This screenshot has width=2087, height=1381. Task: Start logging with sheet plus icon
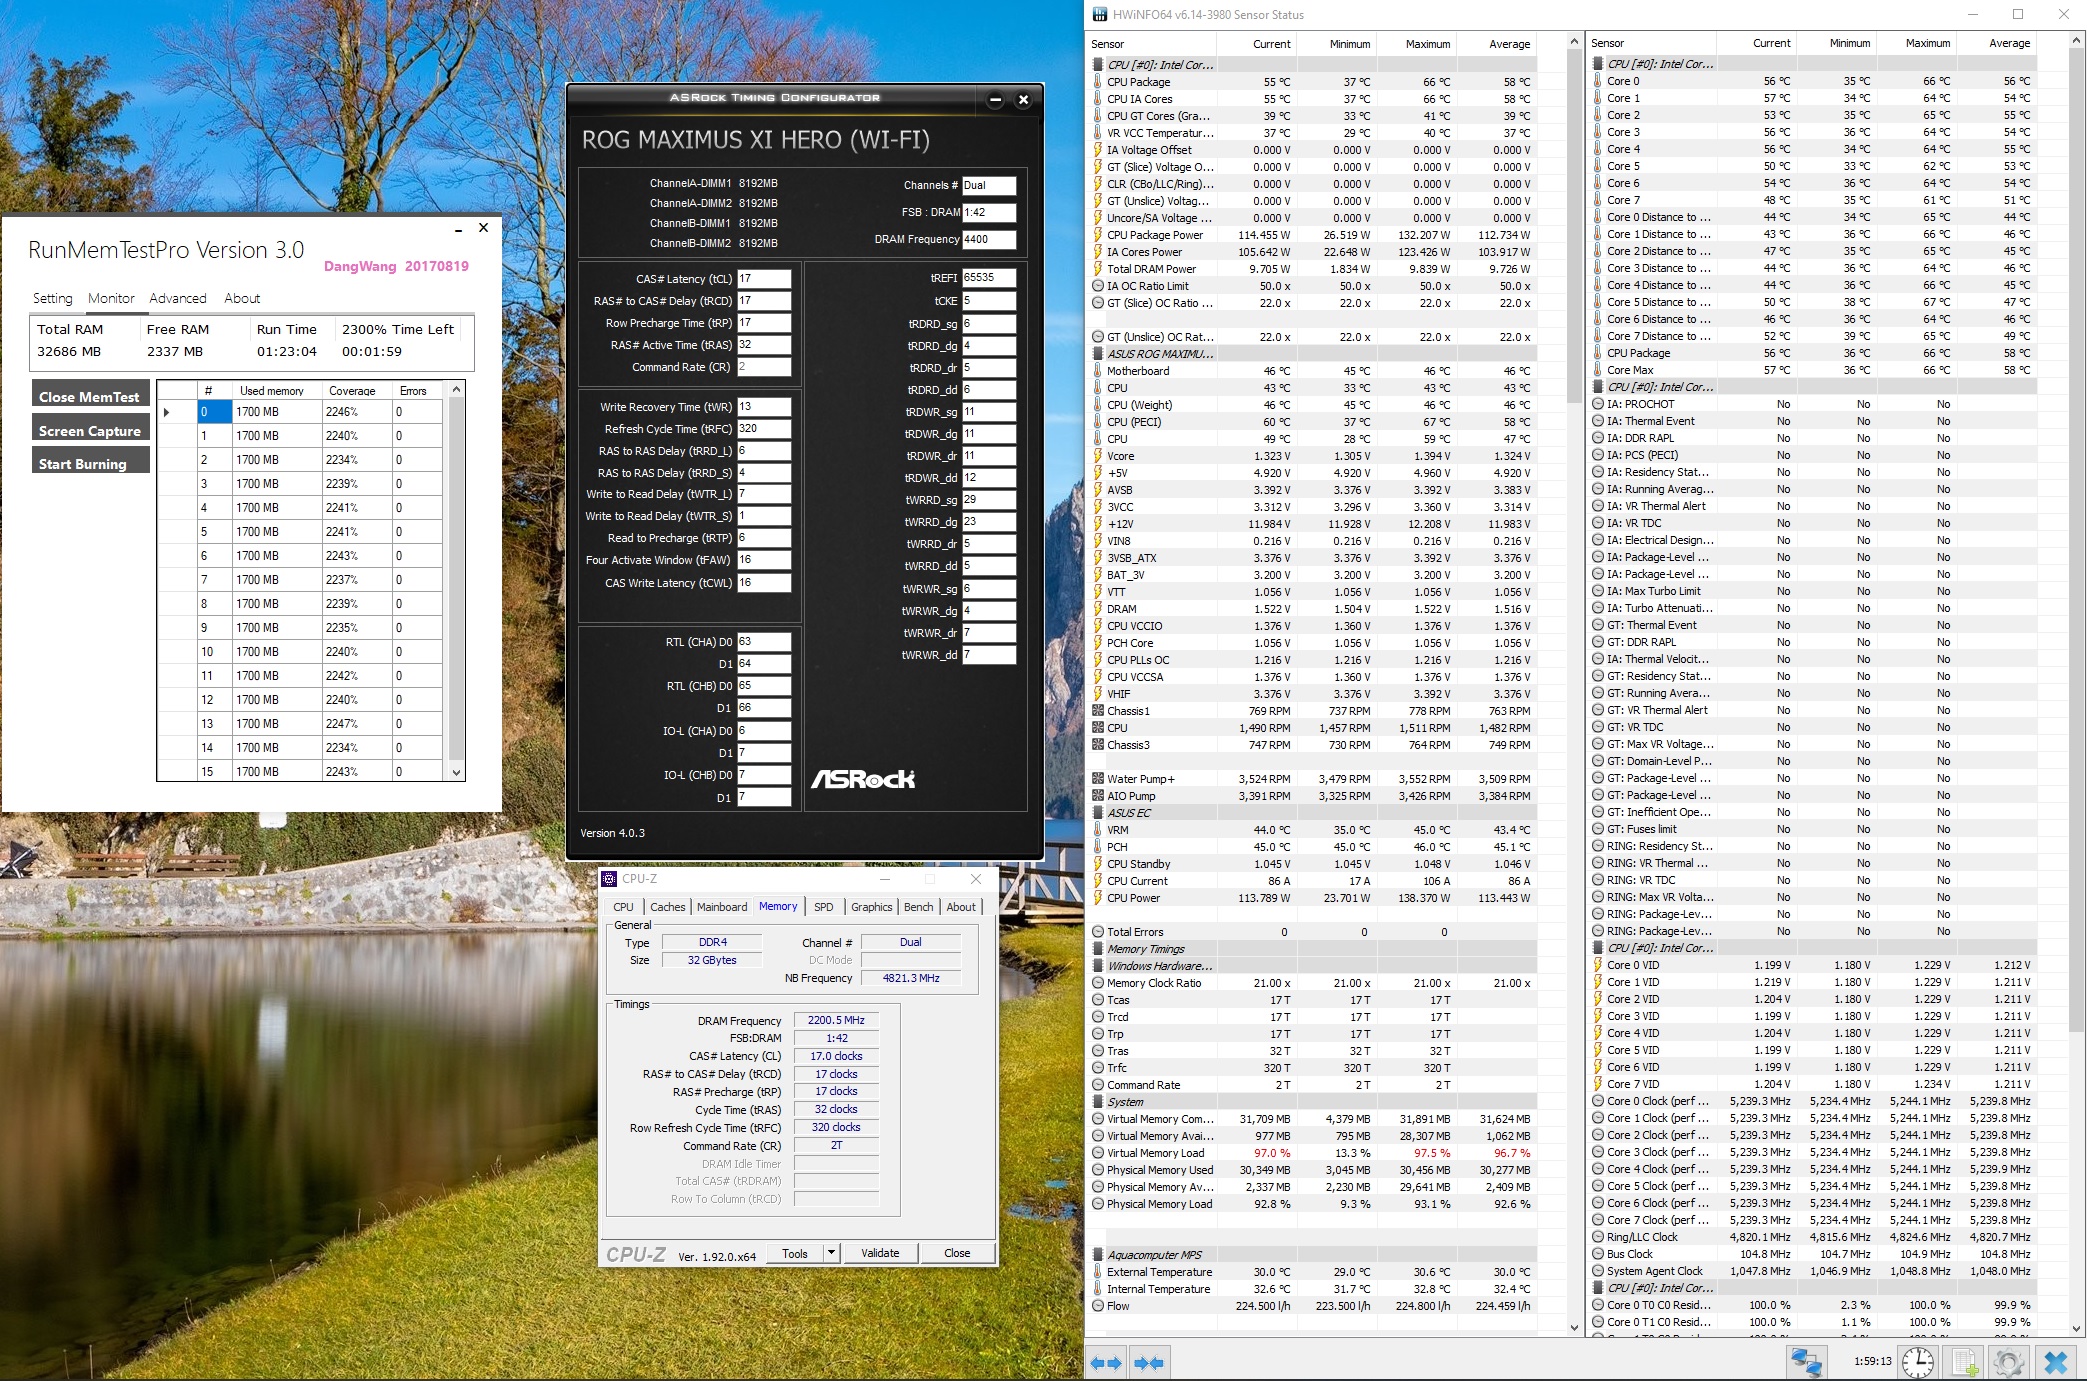click(1964, 1361)
